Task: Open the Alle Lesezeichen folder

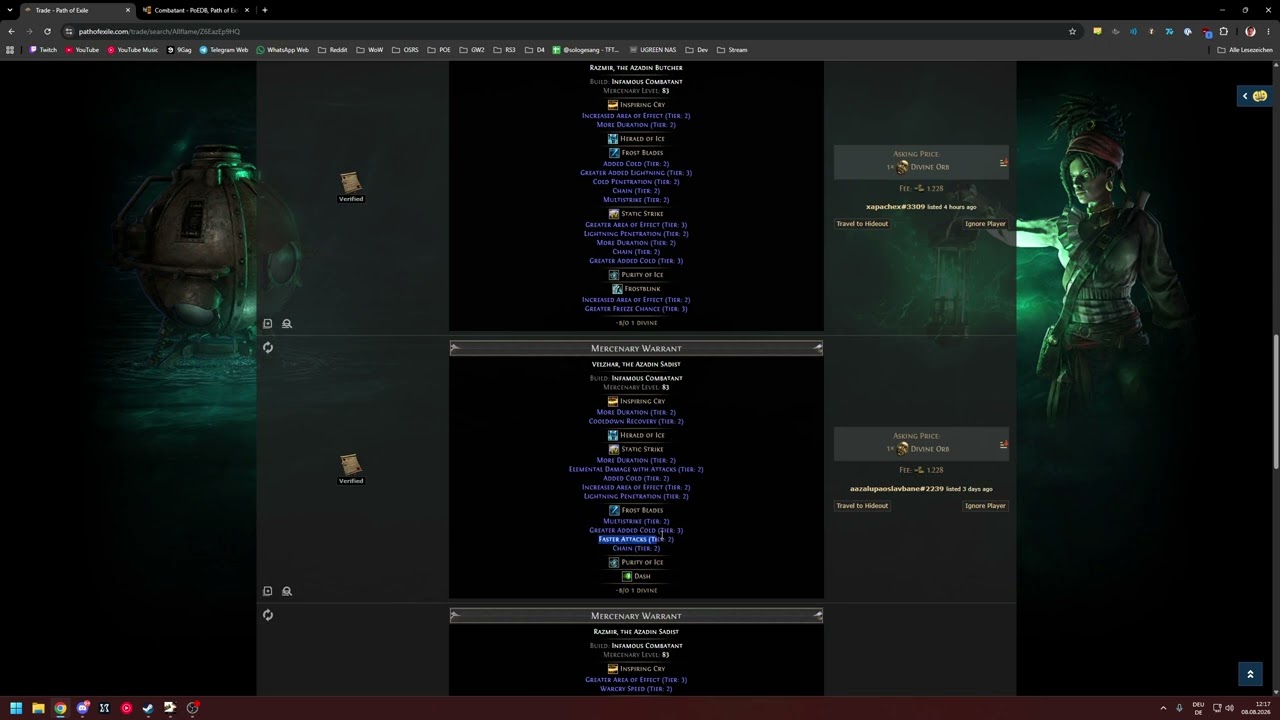Action: tap(1245, 49)
